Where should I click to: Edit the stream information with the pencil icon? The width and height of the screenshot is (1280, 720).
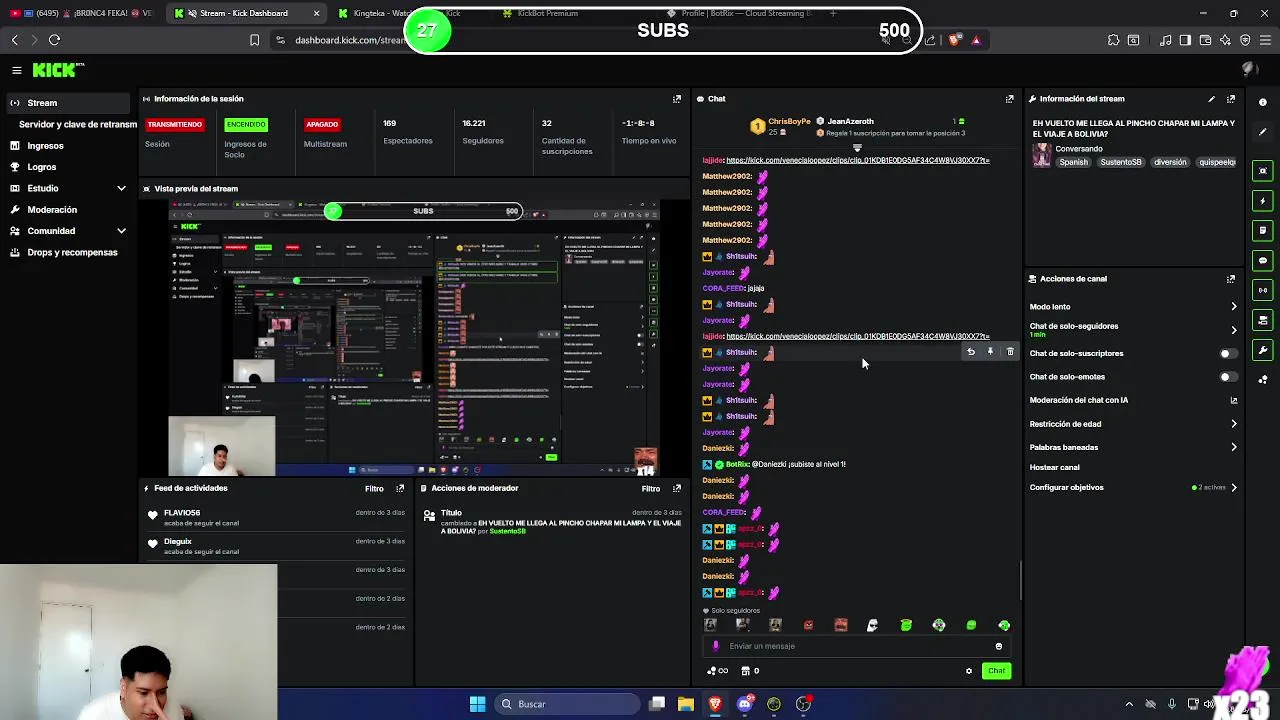(1211, 99)
